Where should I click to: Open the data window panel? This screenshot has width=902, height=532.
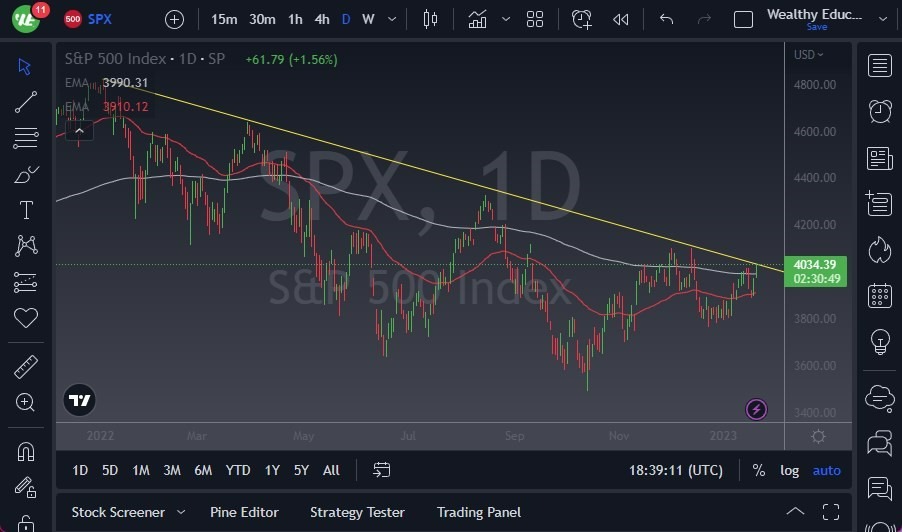[x=880, y=204]
